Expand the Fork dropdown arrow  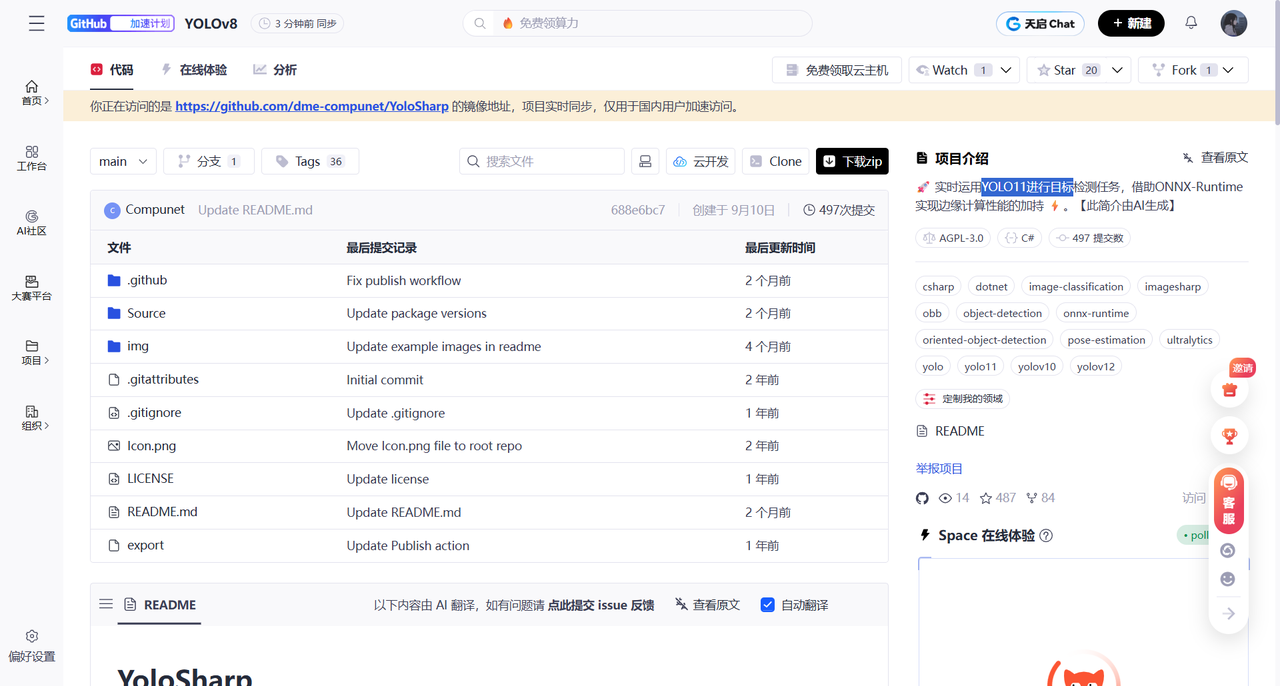pos(1229,70)
